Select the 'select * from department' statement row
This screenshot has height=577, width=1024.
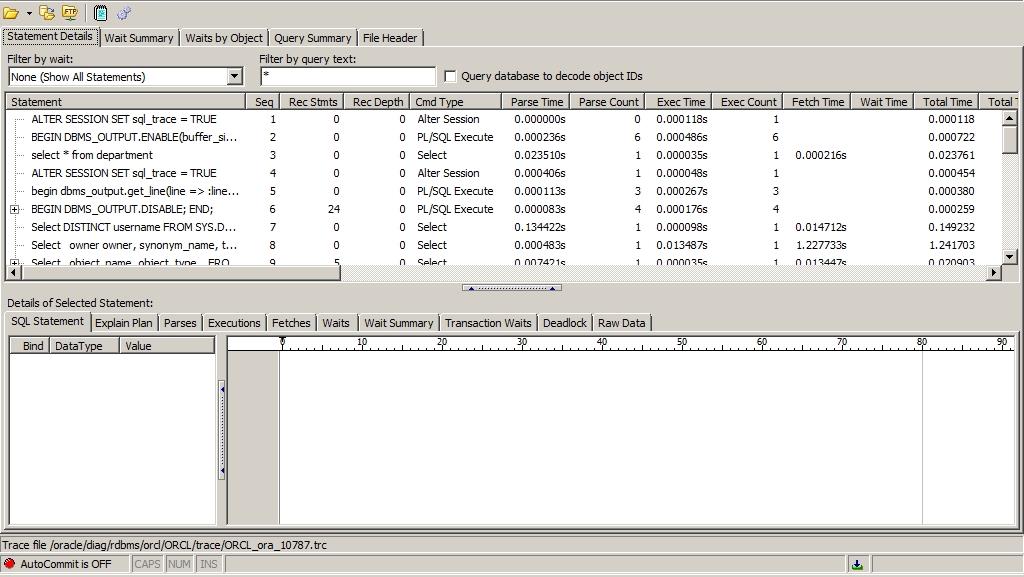(x=92, y=155)
